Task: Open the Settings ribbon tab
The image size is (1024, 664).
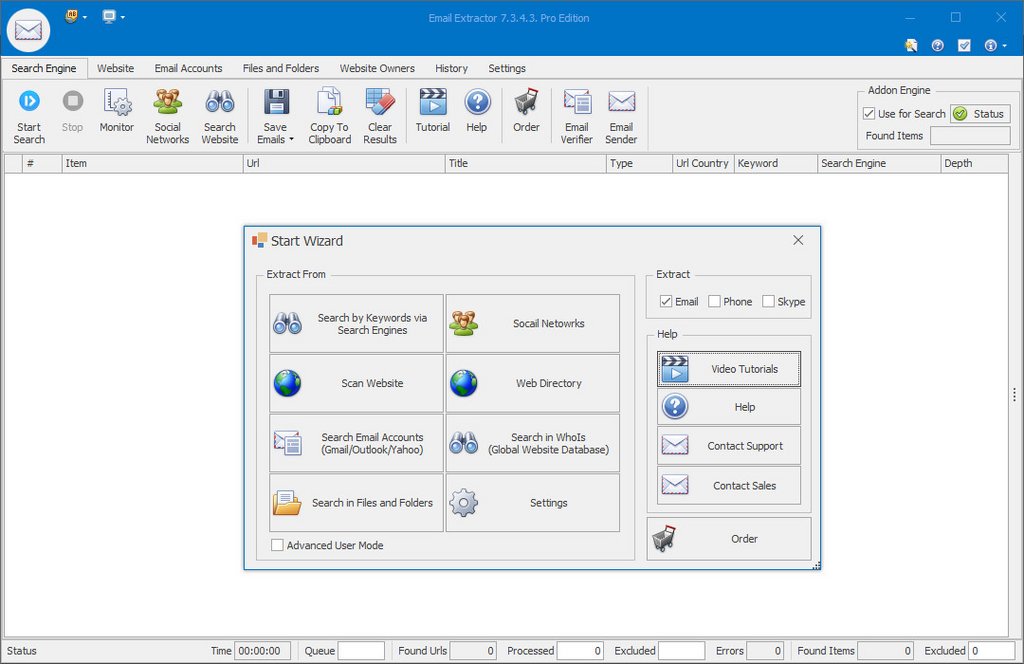Action: (x=507, y=68)
